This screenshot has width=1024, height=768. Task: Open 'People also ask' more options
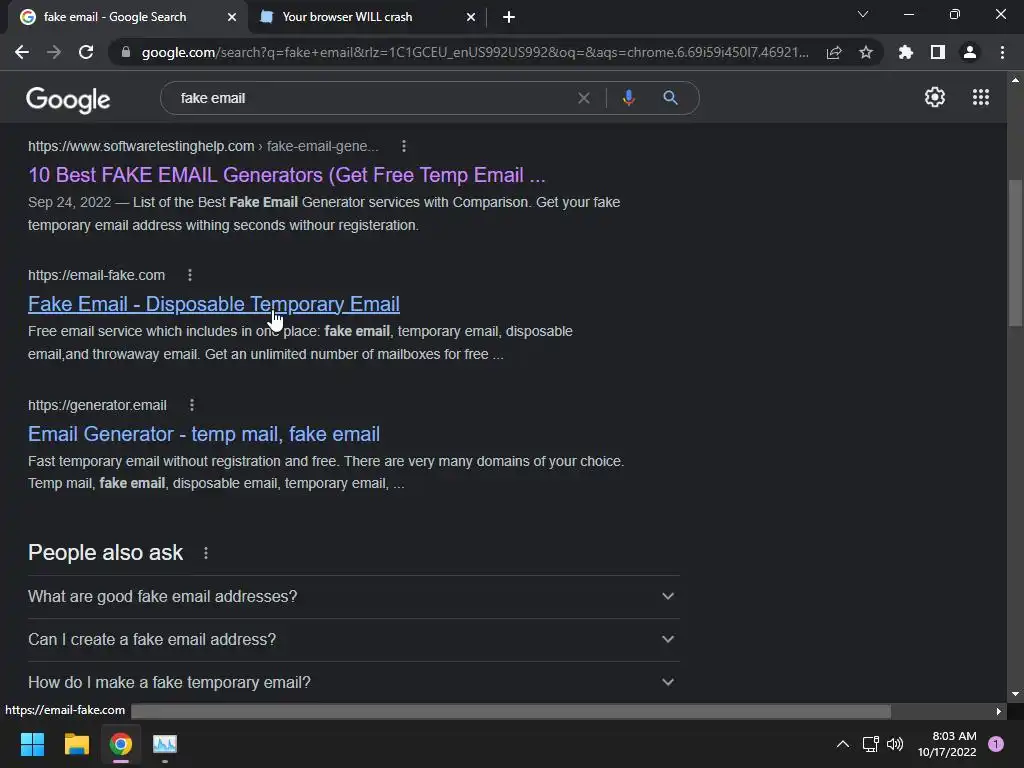[206, 553]
